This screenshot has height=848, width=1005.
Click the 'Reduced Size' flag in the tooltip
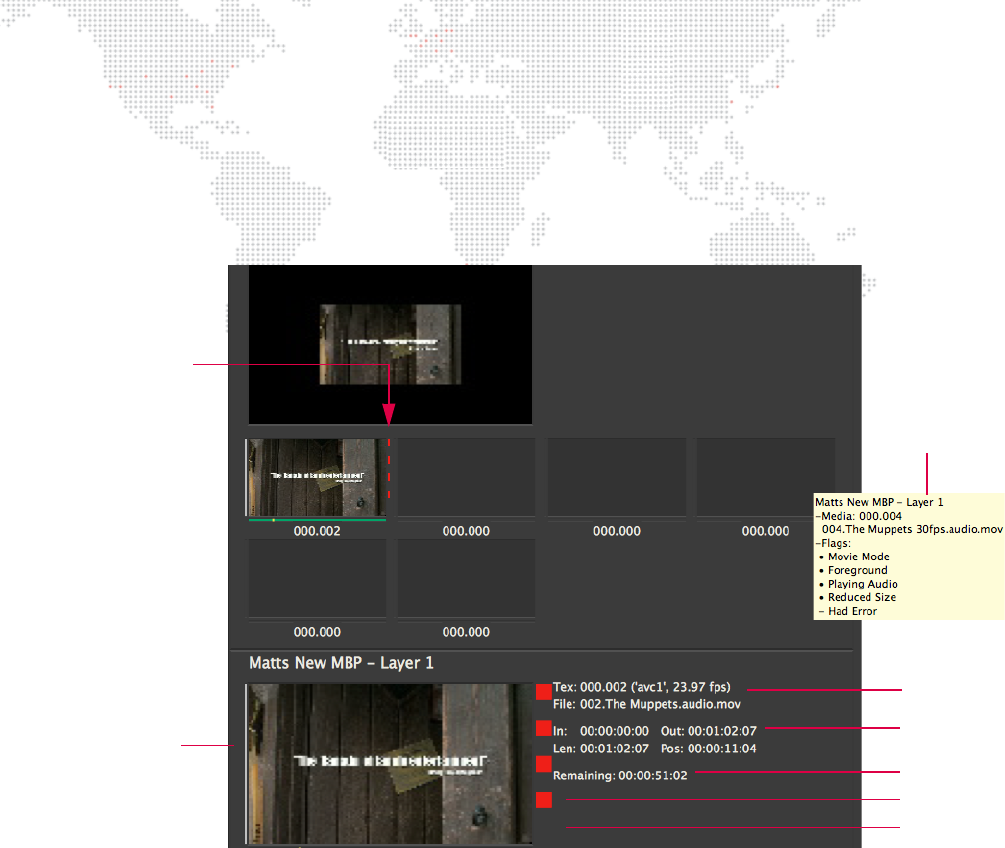click(862, 597)
